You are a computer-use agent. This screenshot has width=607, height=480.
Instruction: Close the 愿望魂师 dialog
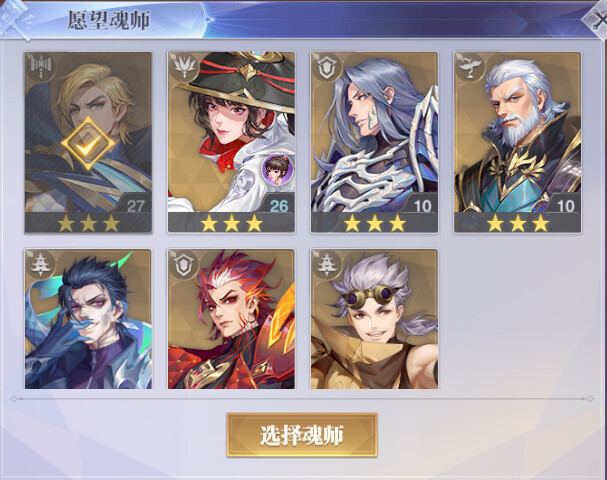pos(597,19)
